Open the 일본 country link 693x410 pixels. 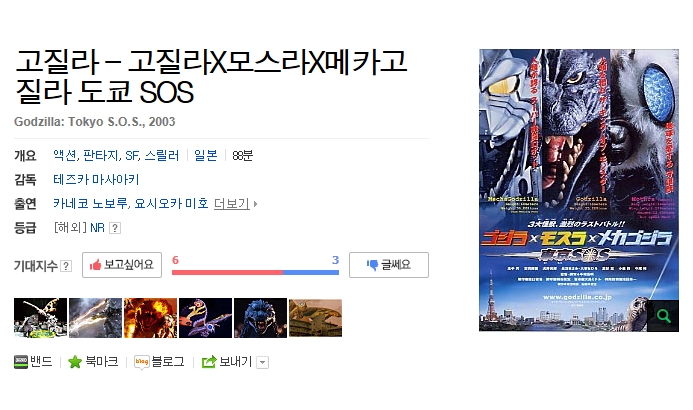pos(206,156)
